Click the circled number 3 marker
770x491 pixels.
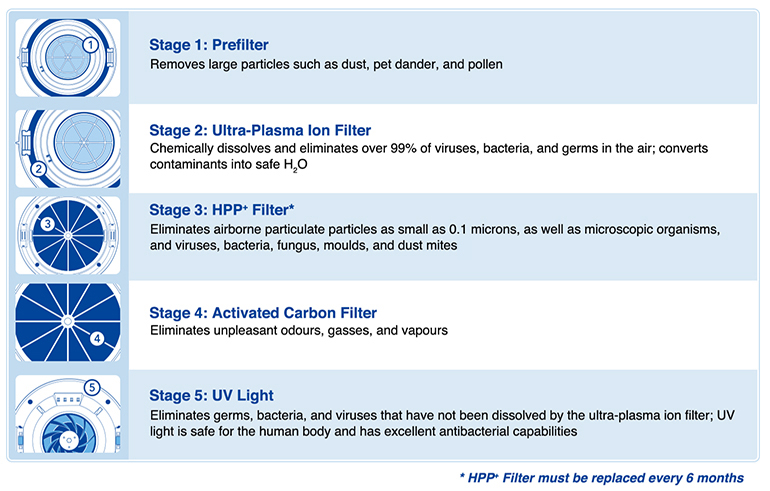coord(45,222)
